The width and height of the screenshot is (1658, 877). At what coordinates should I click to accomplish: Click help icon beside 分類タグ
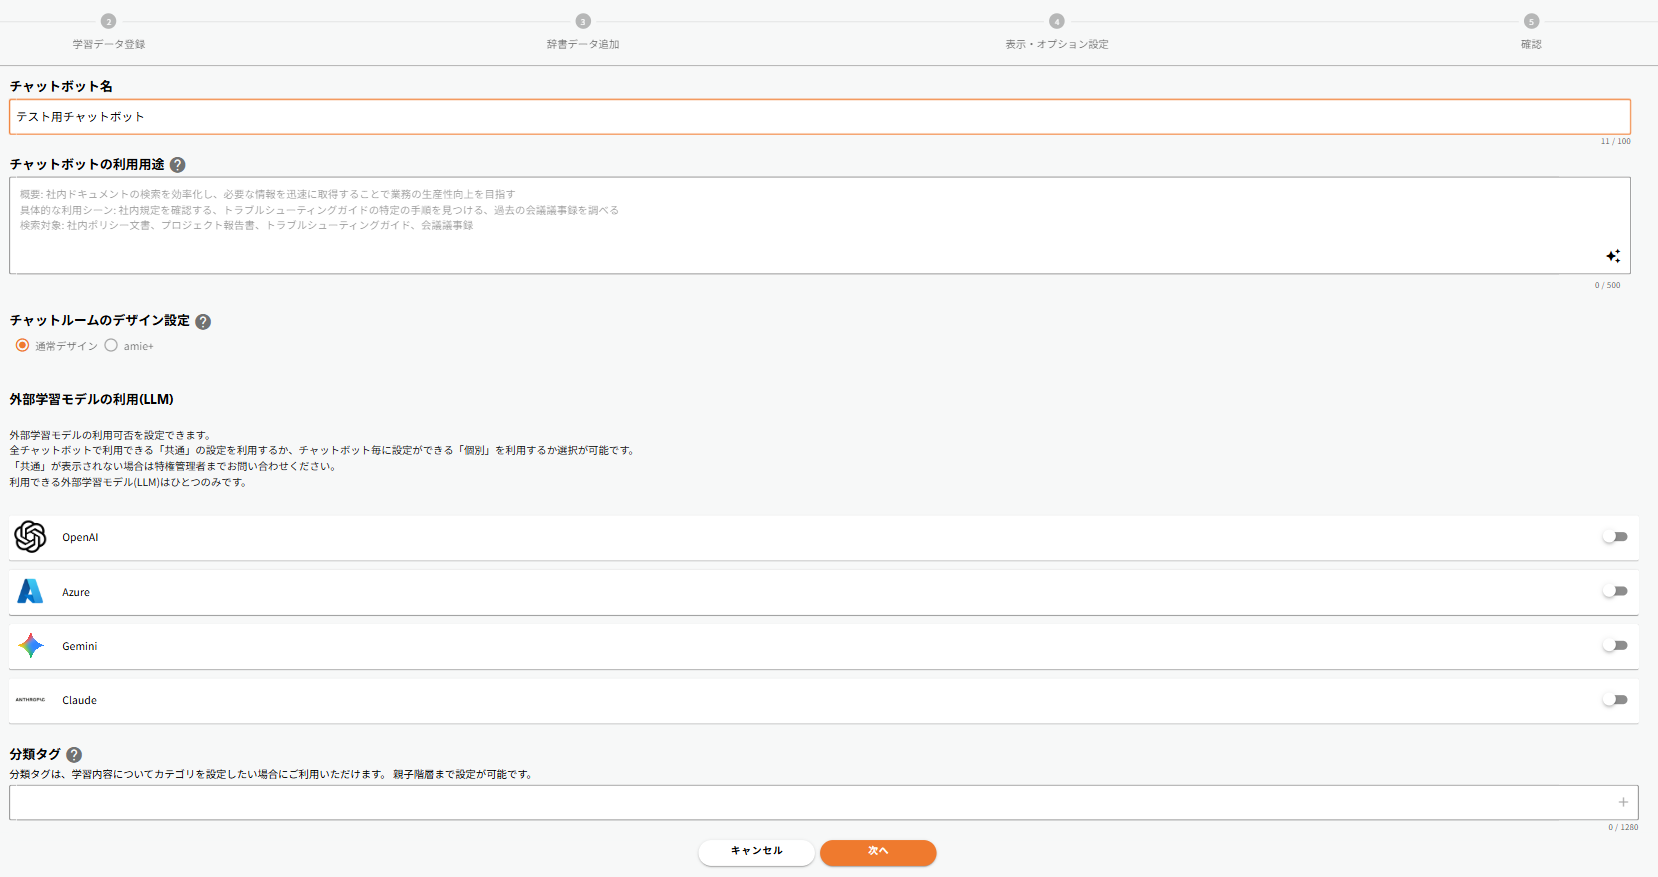click(74, 755)
